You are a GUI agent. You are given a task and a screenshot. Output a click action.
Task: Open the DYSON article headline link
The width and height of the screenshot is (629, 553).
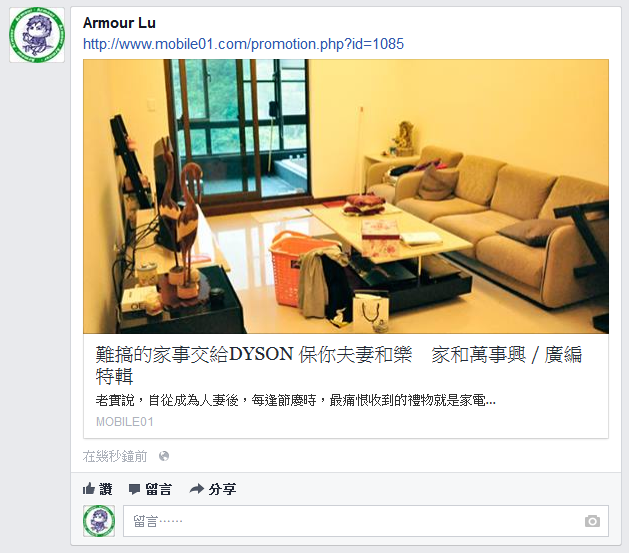338,365
